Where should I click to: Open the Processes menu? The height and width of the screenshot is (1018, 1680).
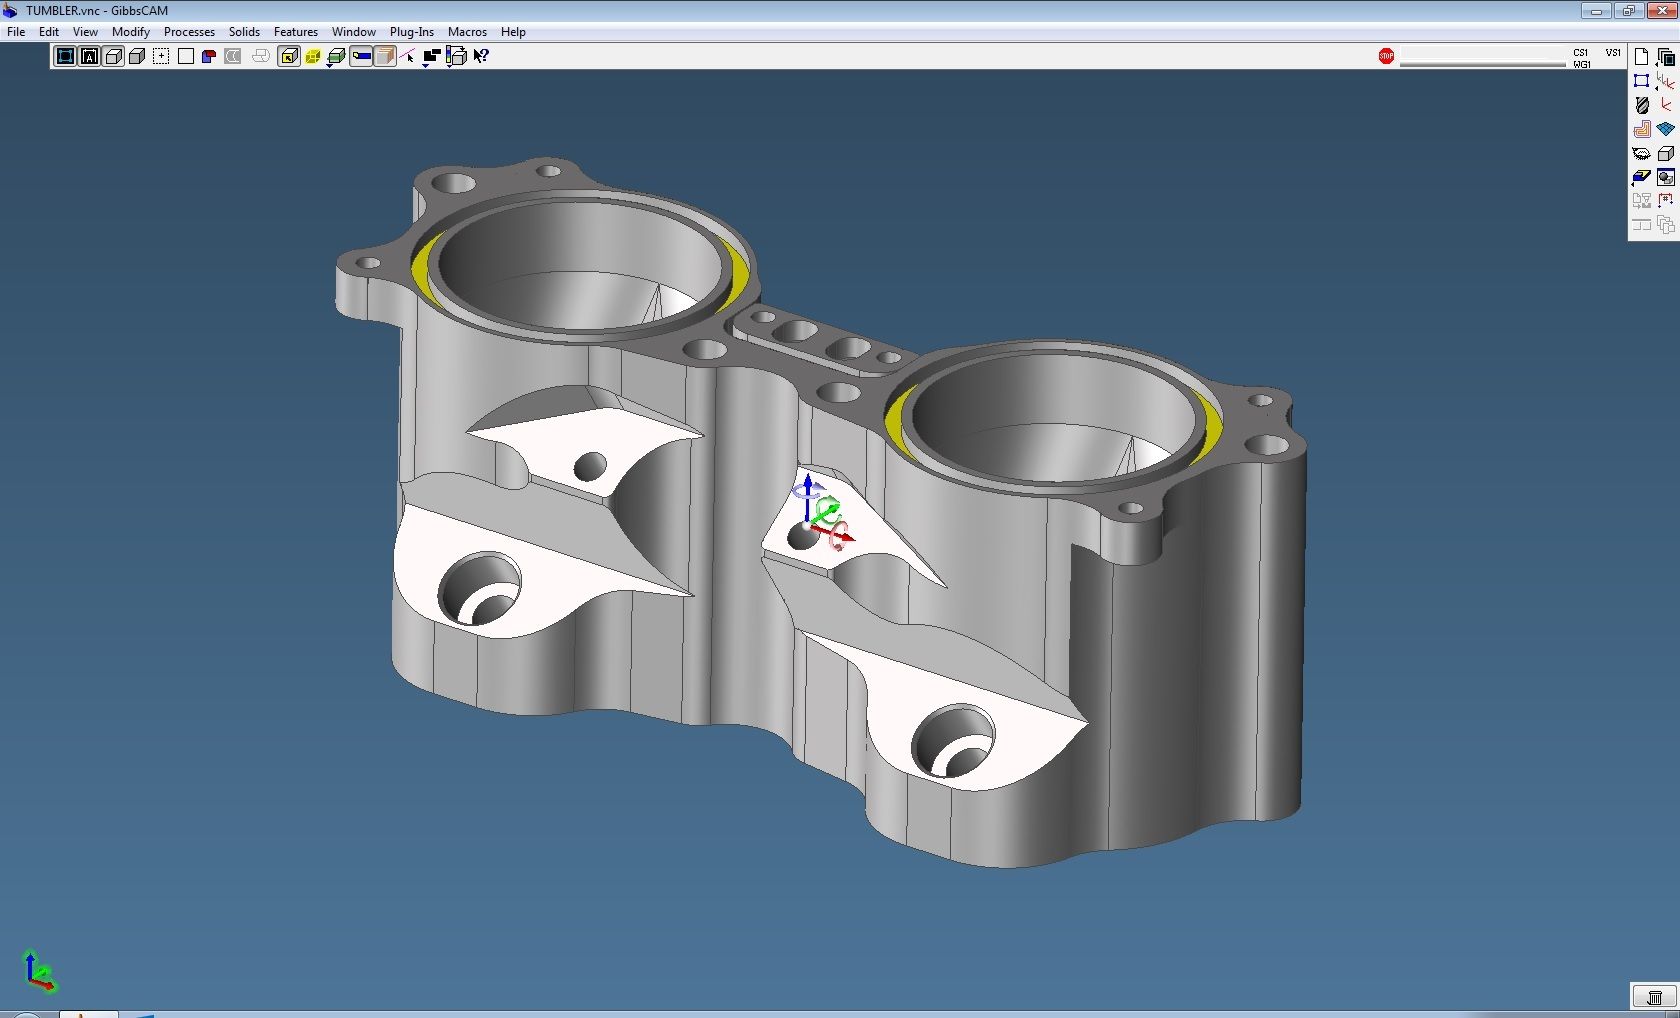tap(189, 32)
